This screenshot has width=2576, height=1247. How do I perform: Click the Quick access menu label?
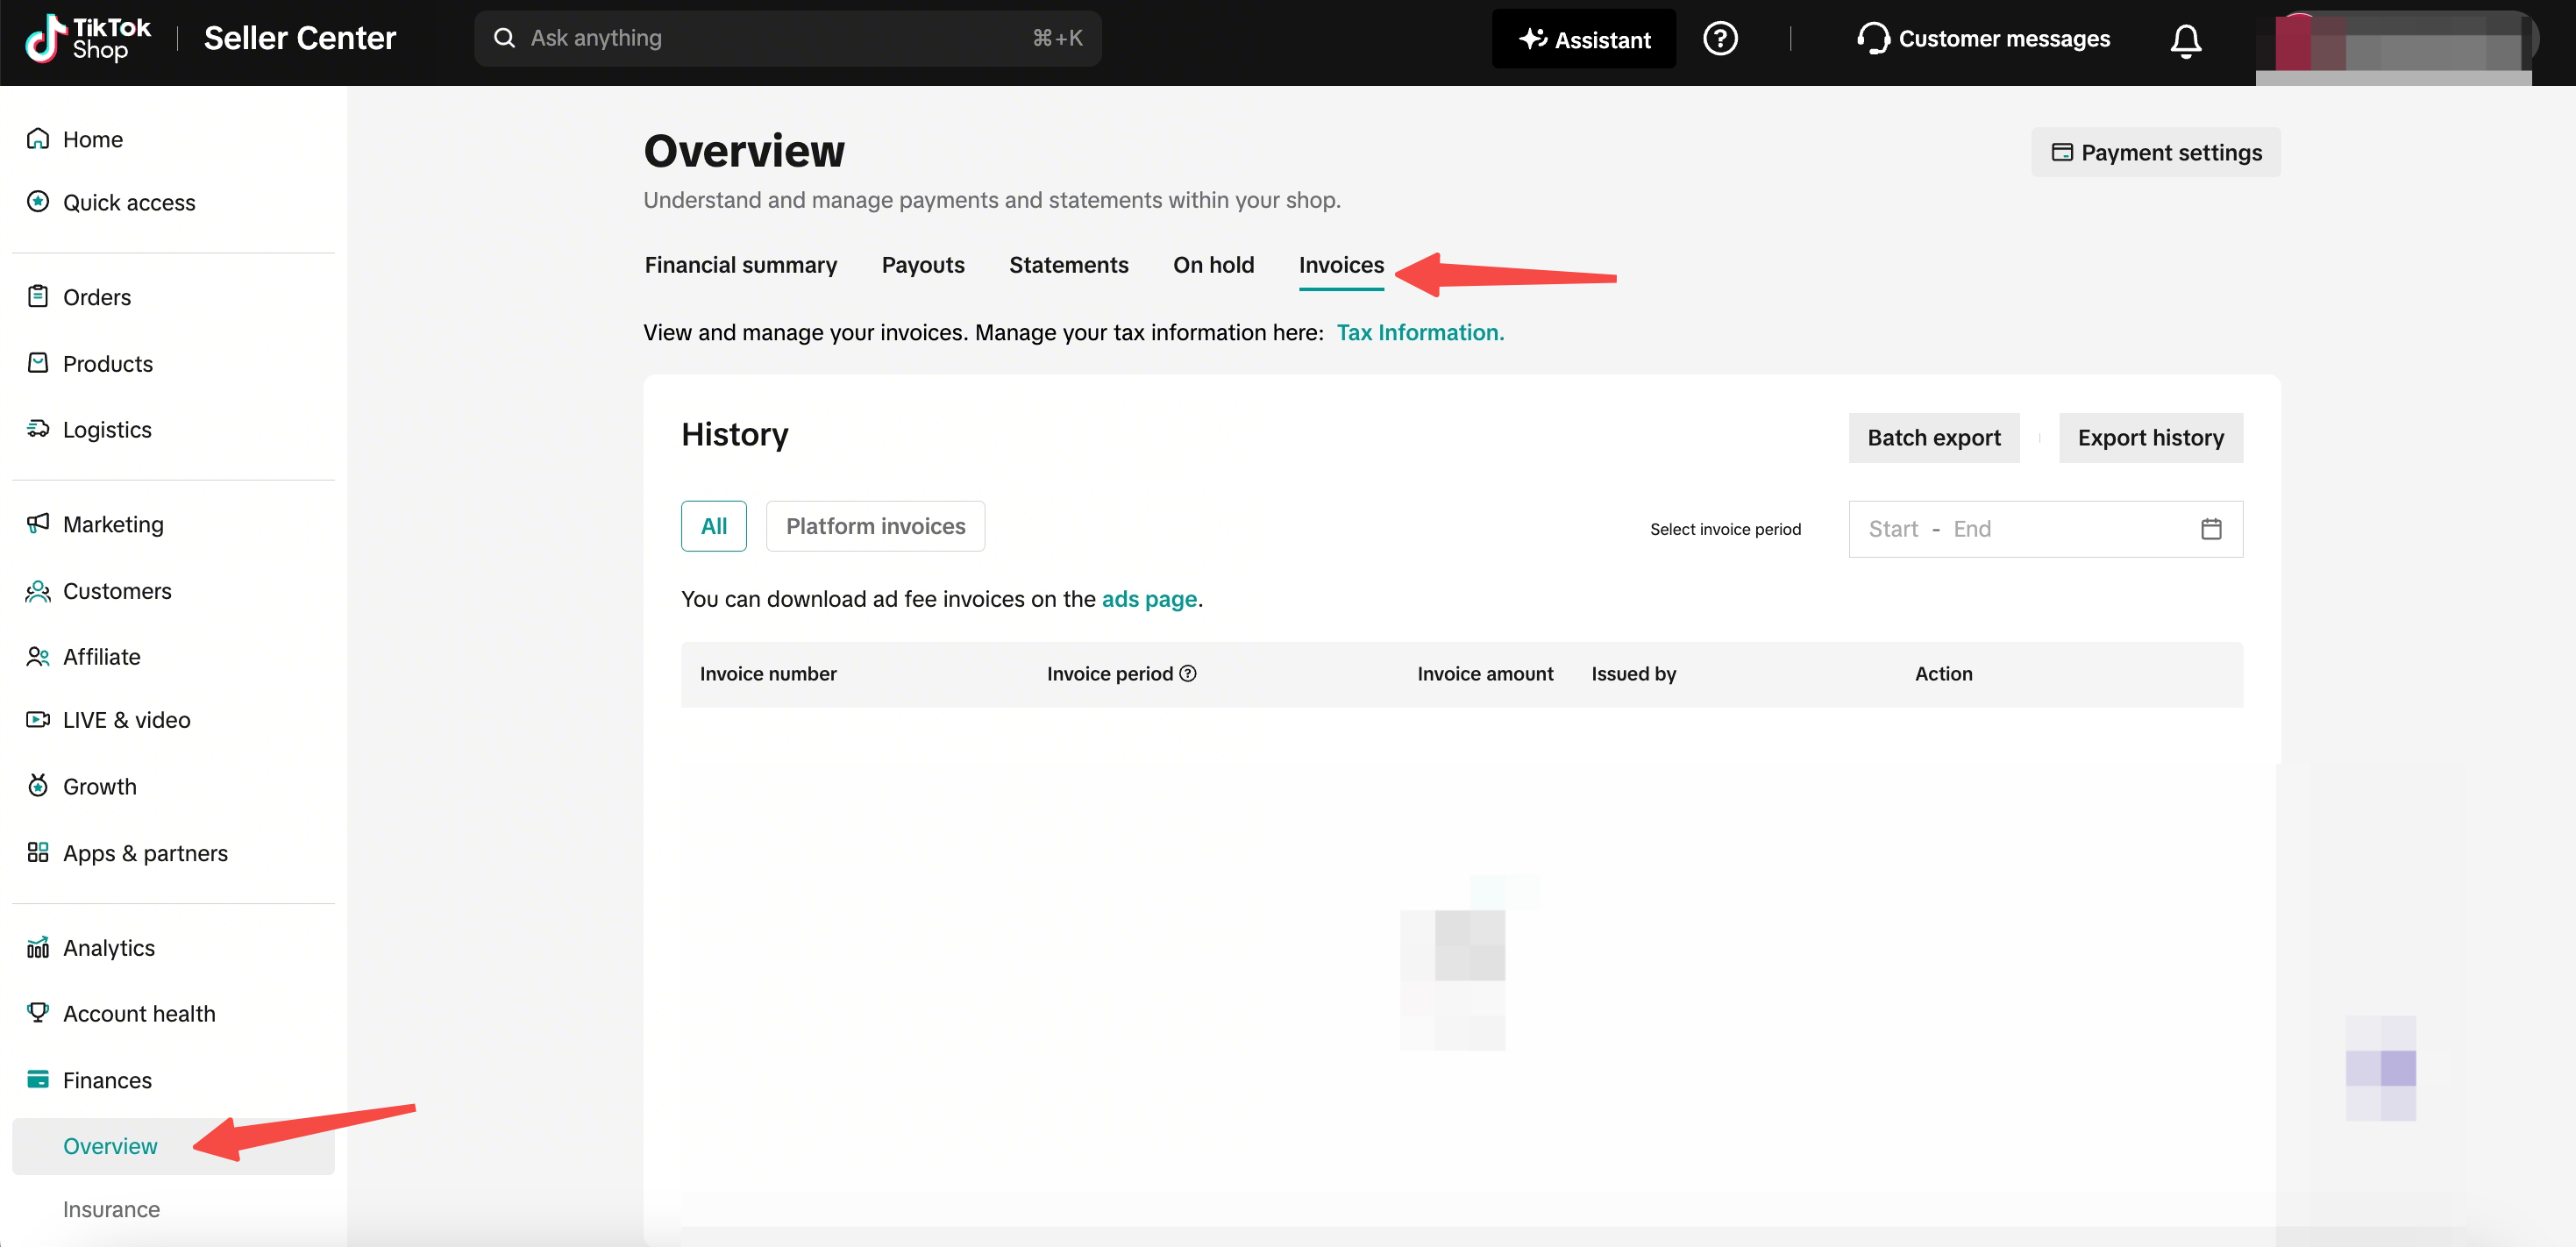(129, 202)
